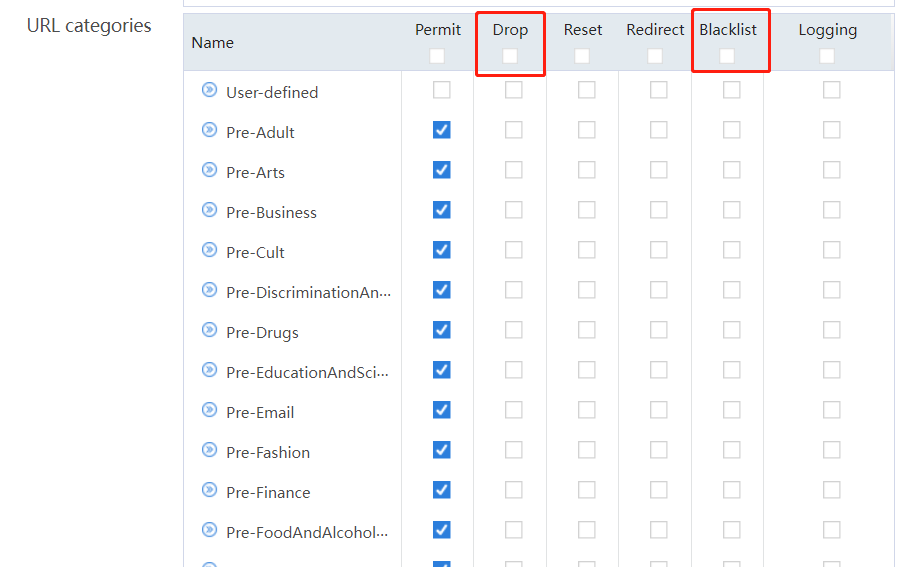Enable Redirect for Pre-Cult

tap(658, 249)
